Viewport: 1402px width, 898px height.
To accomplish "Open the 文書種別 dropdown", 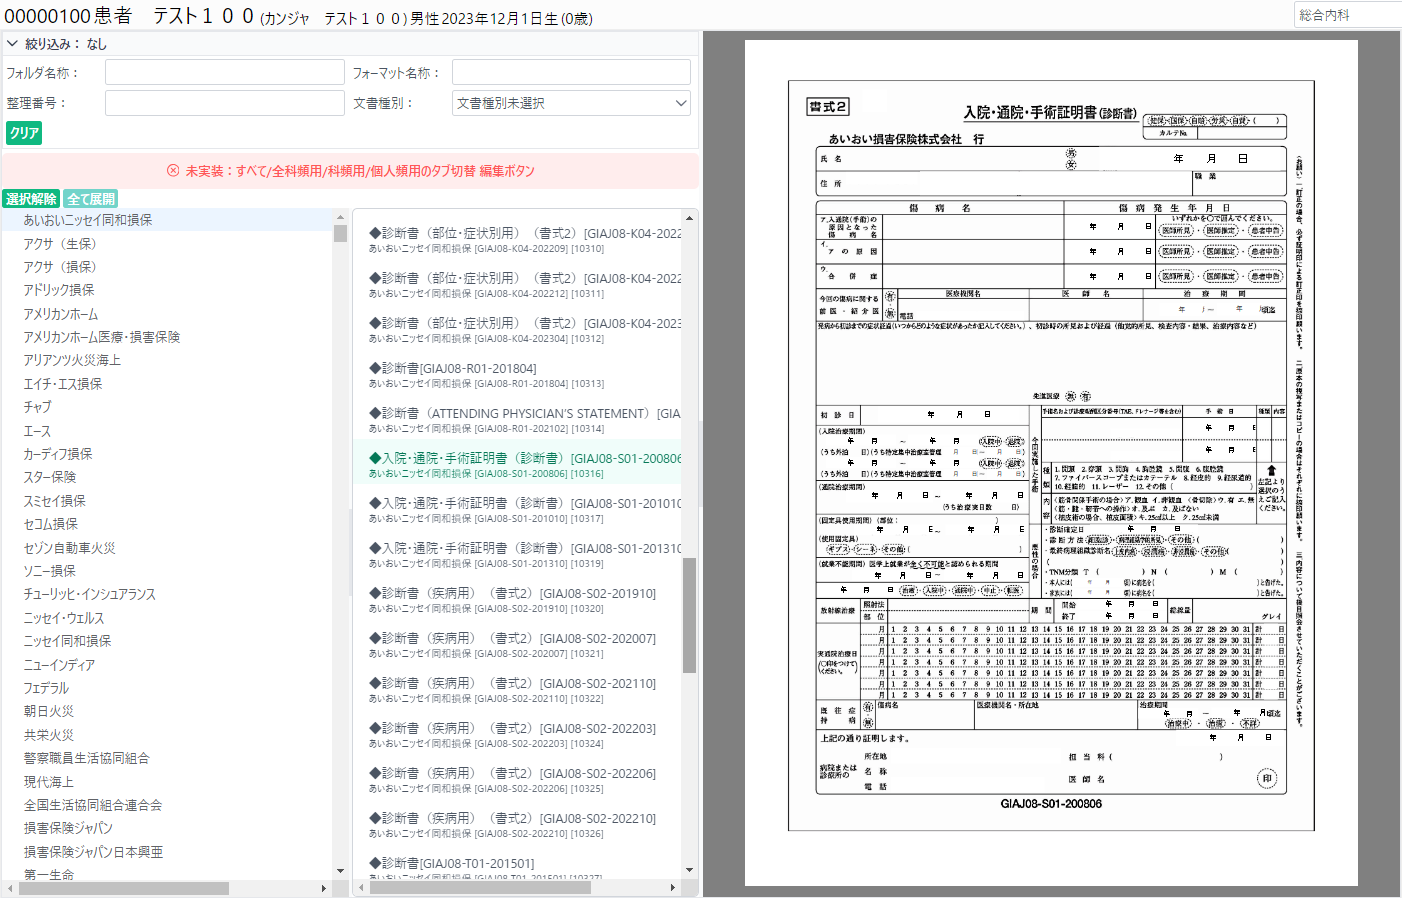I will [571, 103].
